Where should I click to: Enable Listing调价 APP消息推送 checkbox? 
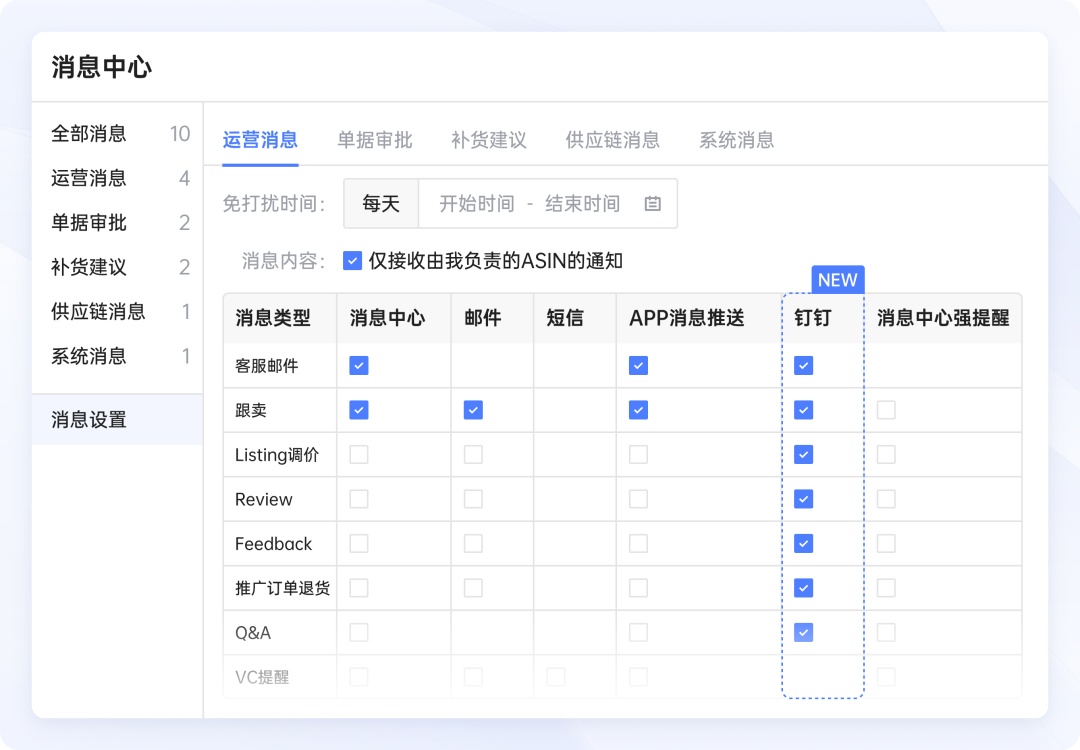tap(638, 455)
